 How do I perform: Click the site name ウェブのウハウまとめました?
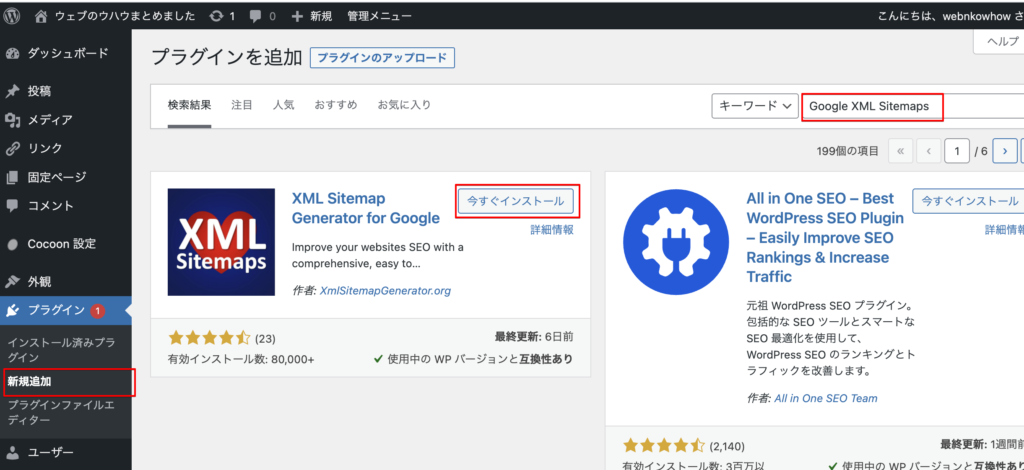pyautogui.click(x=125, y=16)
